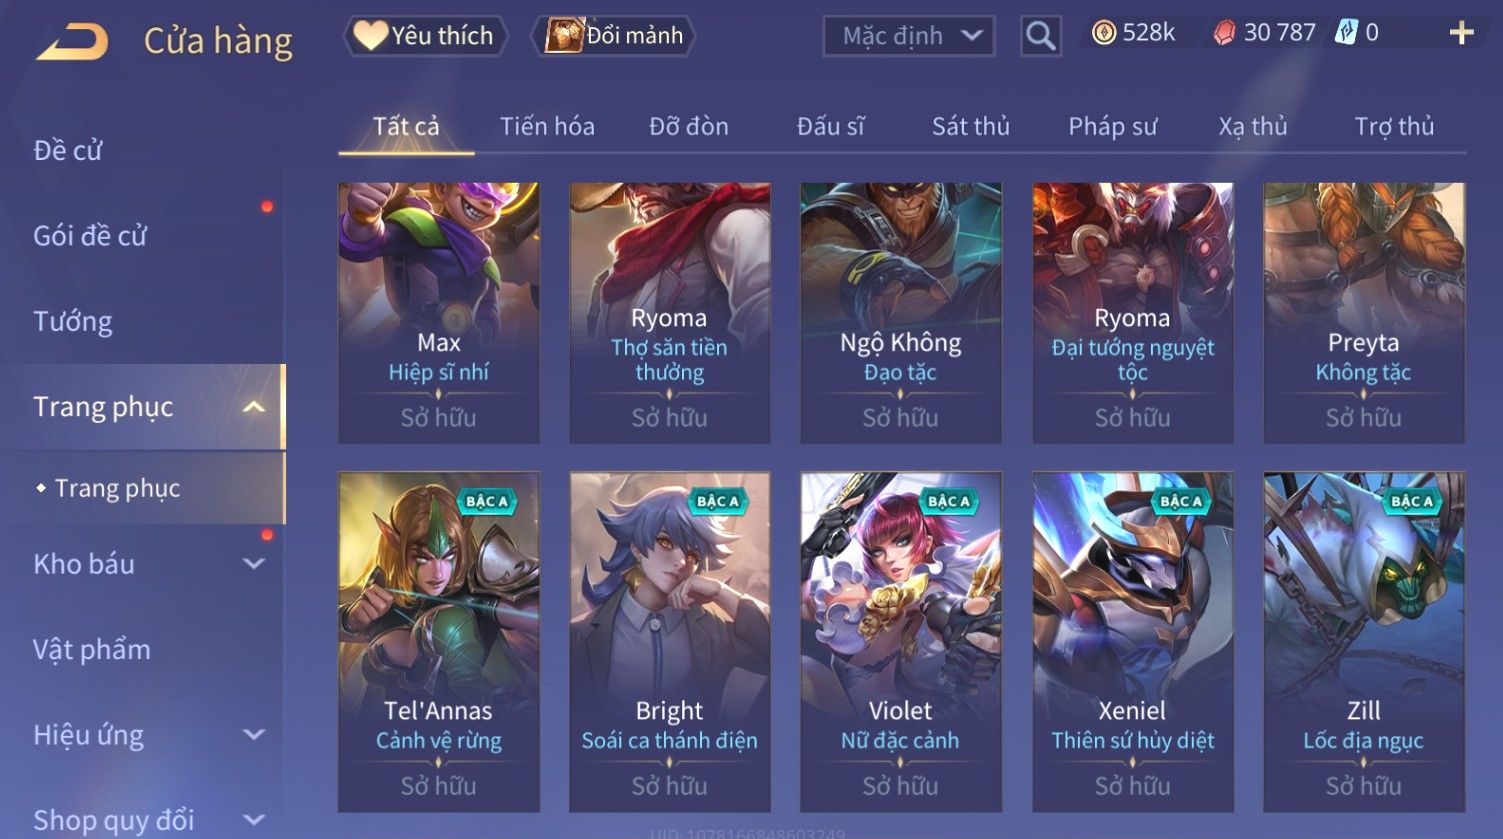Tap the back arrow icon

(72, 42)
